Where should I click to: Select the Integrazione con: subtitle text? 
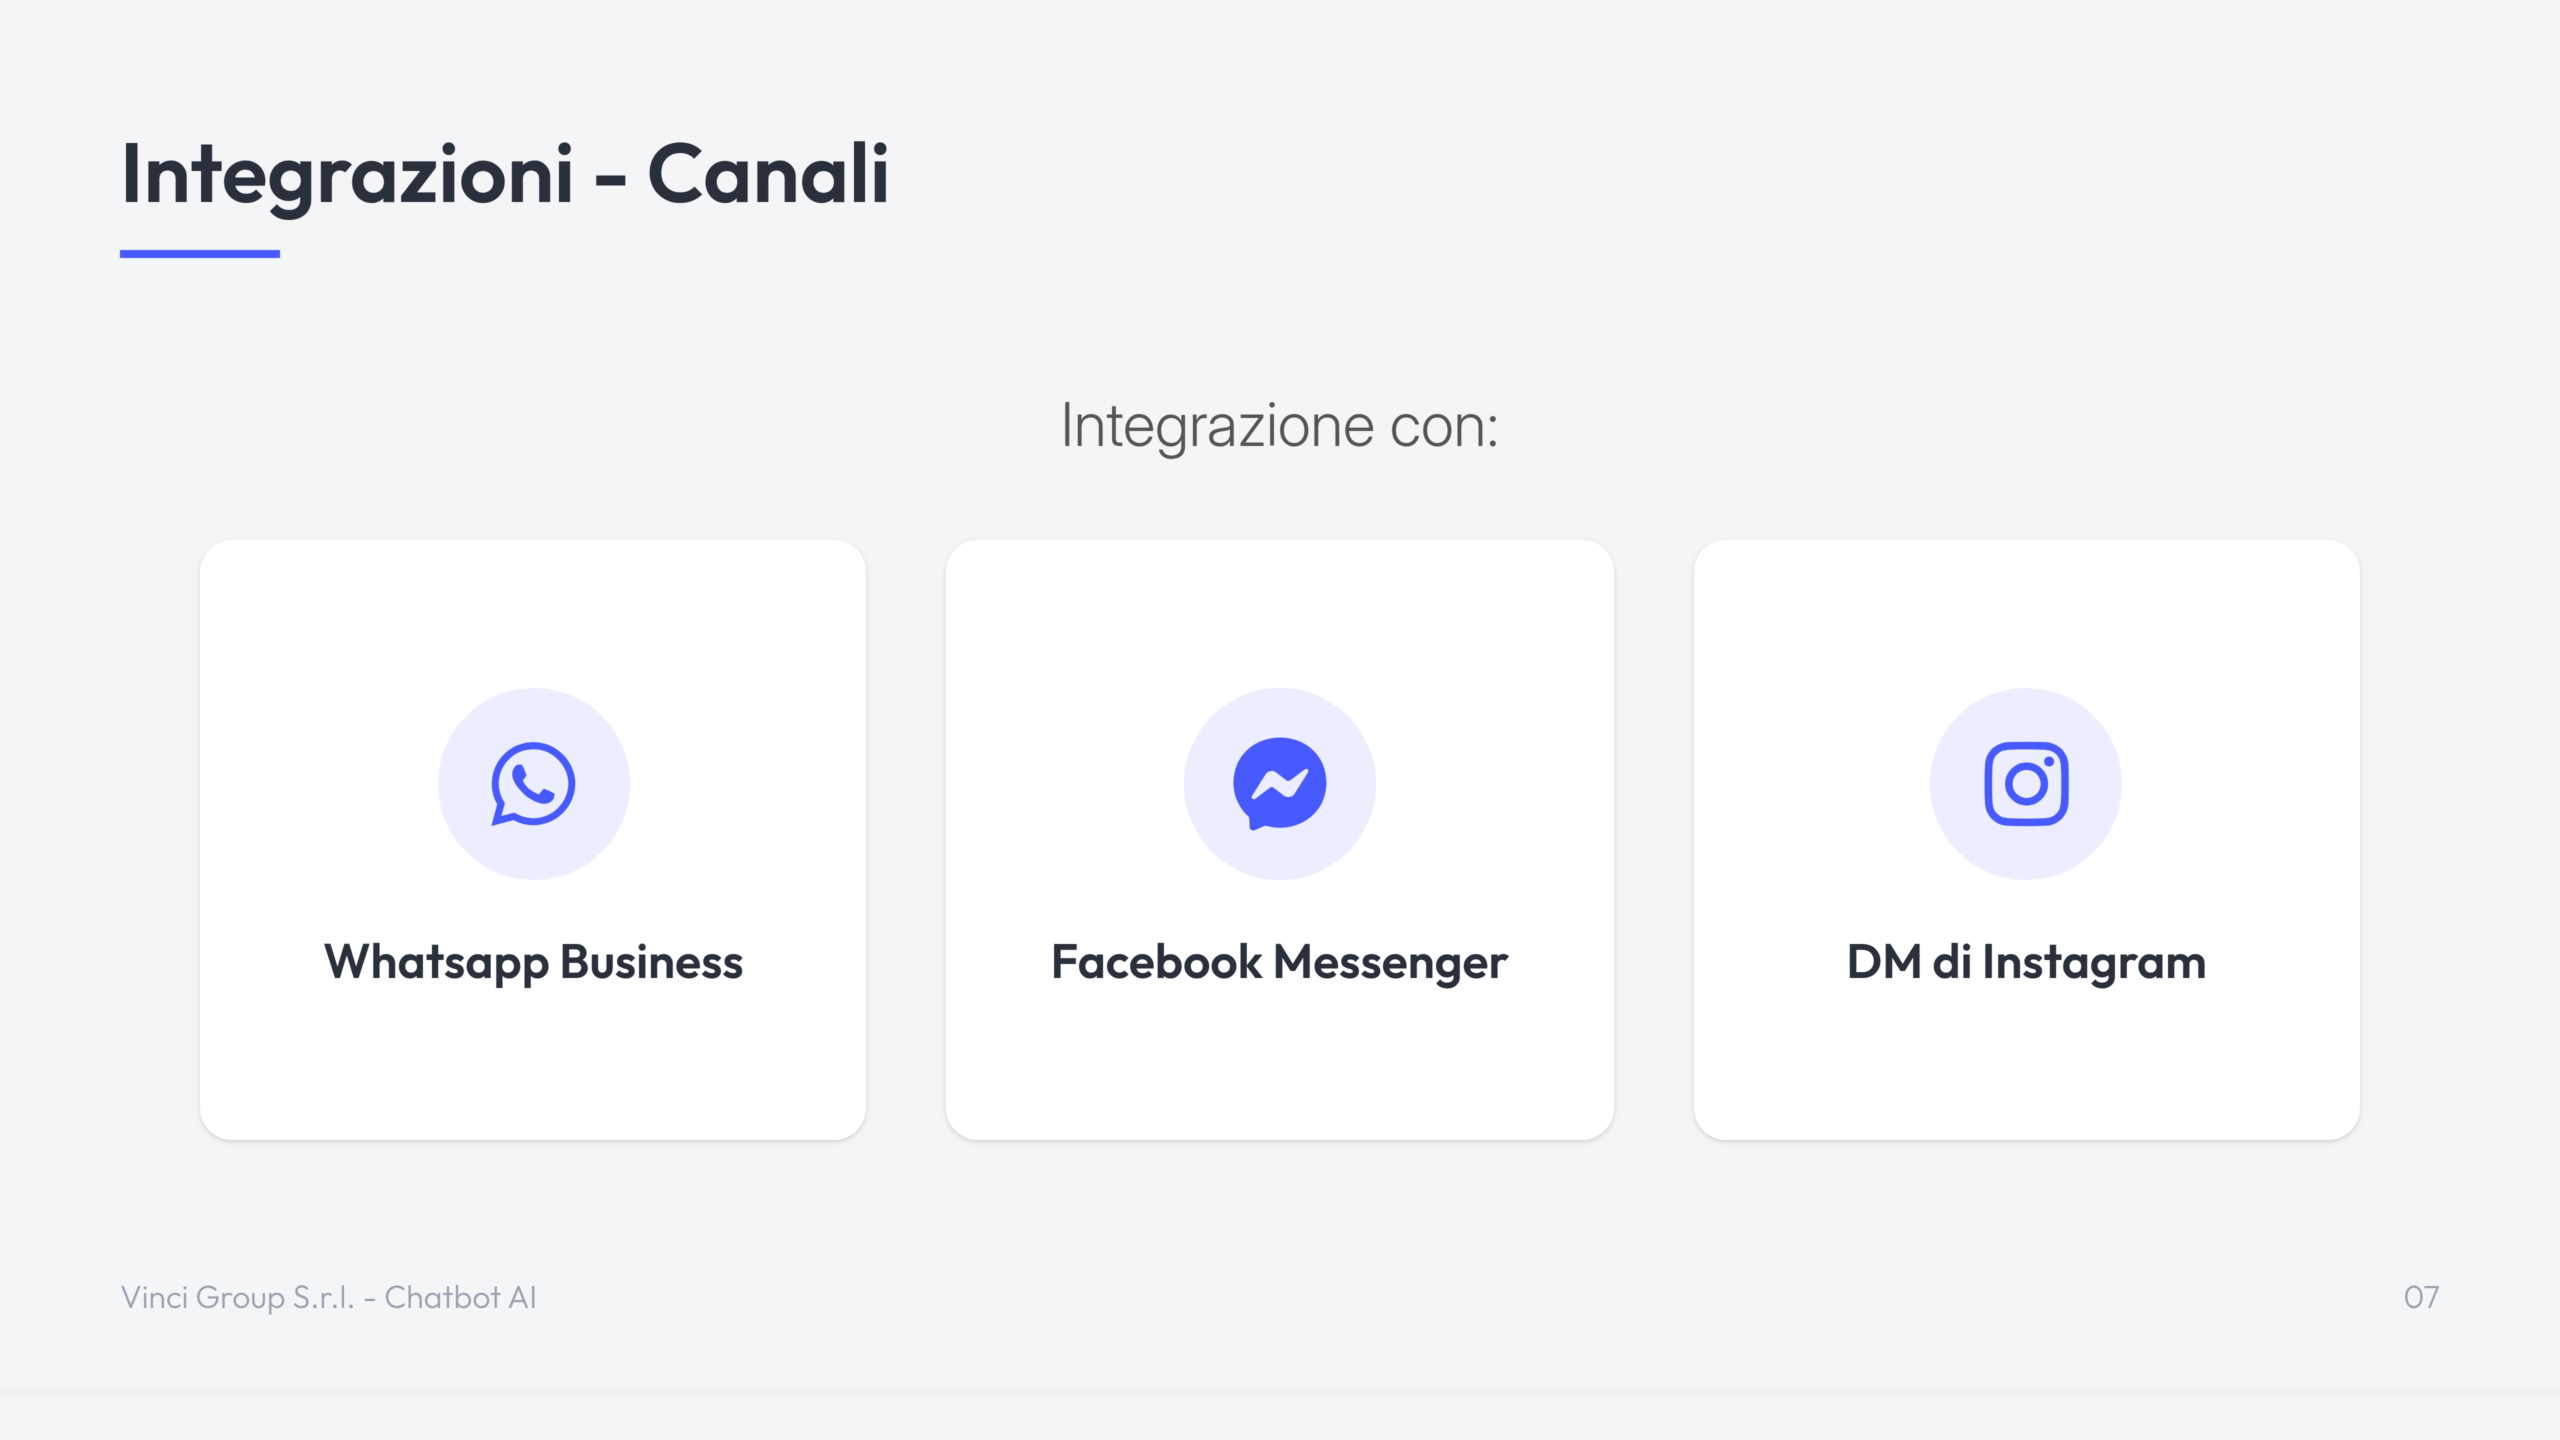pyautogui.click(x=1279, y=426)
